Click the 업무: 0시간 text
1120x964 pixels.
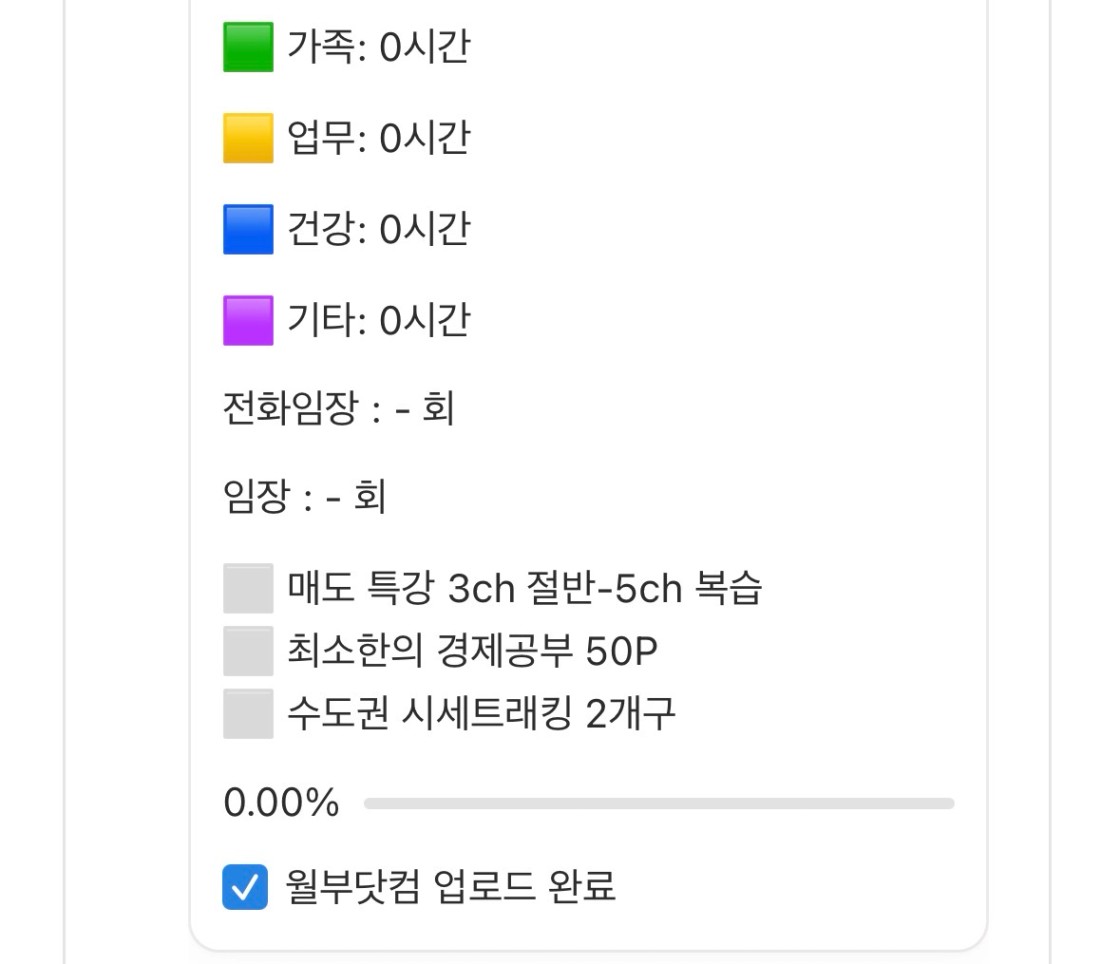[378, 138]
